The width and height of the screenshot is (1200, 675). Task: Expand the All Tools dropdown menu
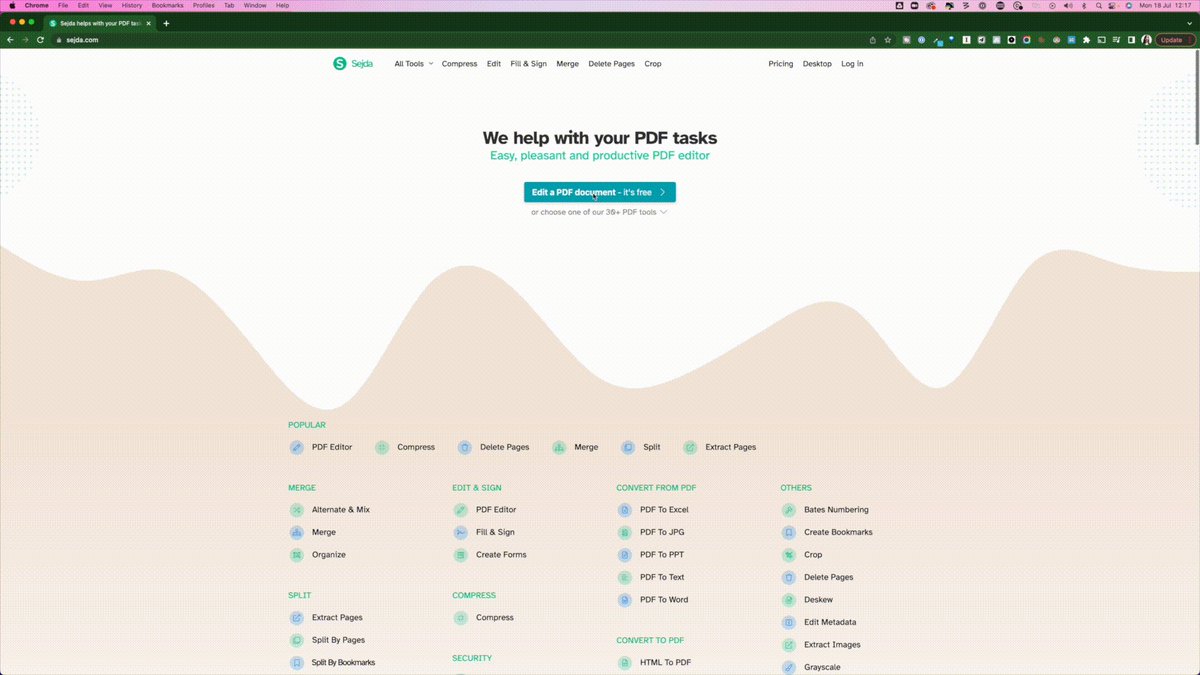click(414, 64)
